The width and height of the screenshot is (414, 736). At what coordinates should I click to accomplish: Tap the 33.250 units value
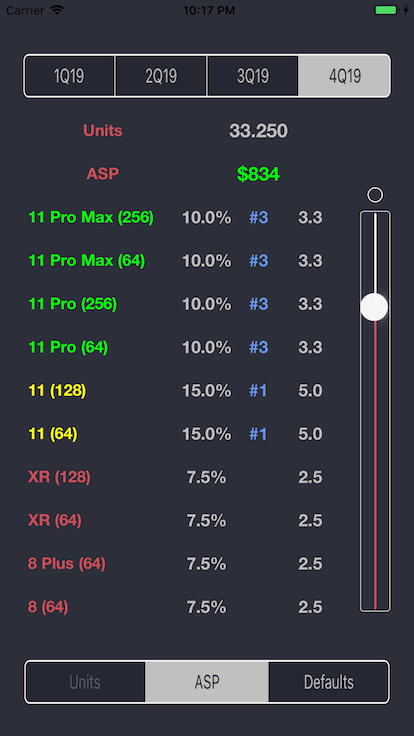(x=258, y=131)
